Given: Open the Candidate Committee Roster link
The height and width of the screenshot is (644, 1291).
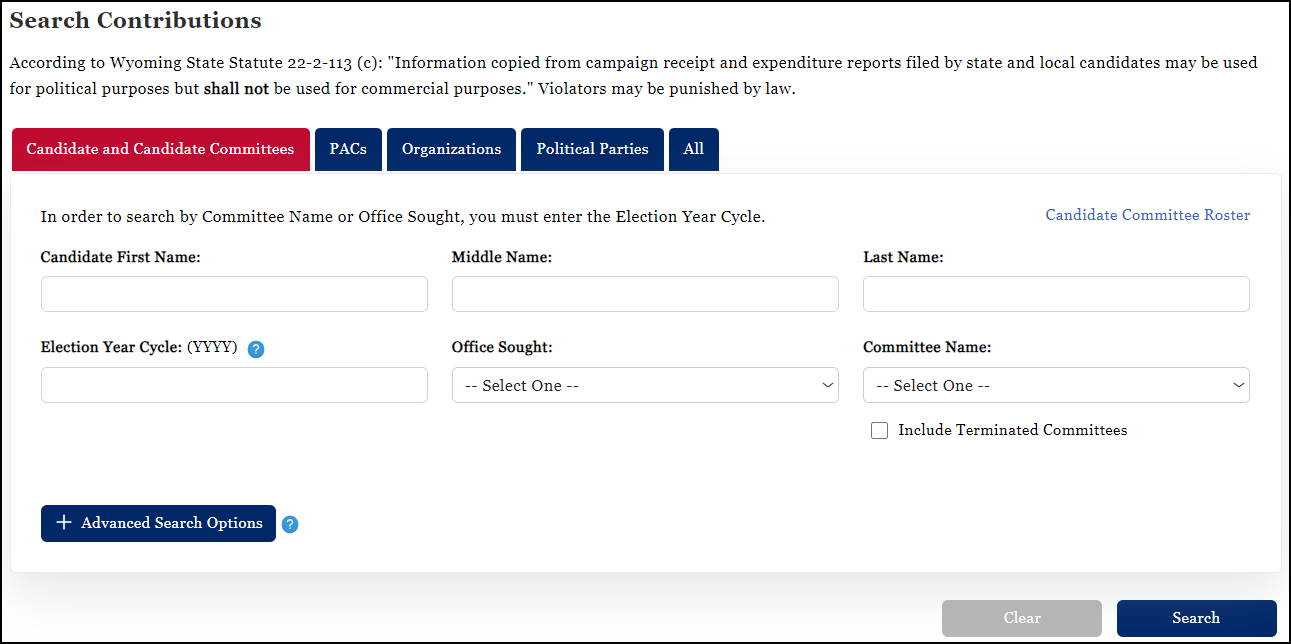Looking at the screenshot, I should click(x=1147, y=215).
